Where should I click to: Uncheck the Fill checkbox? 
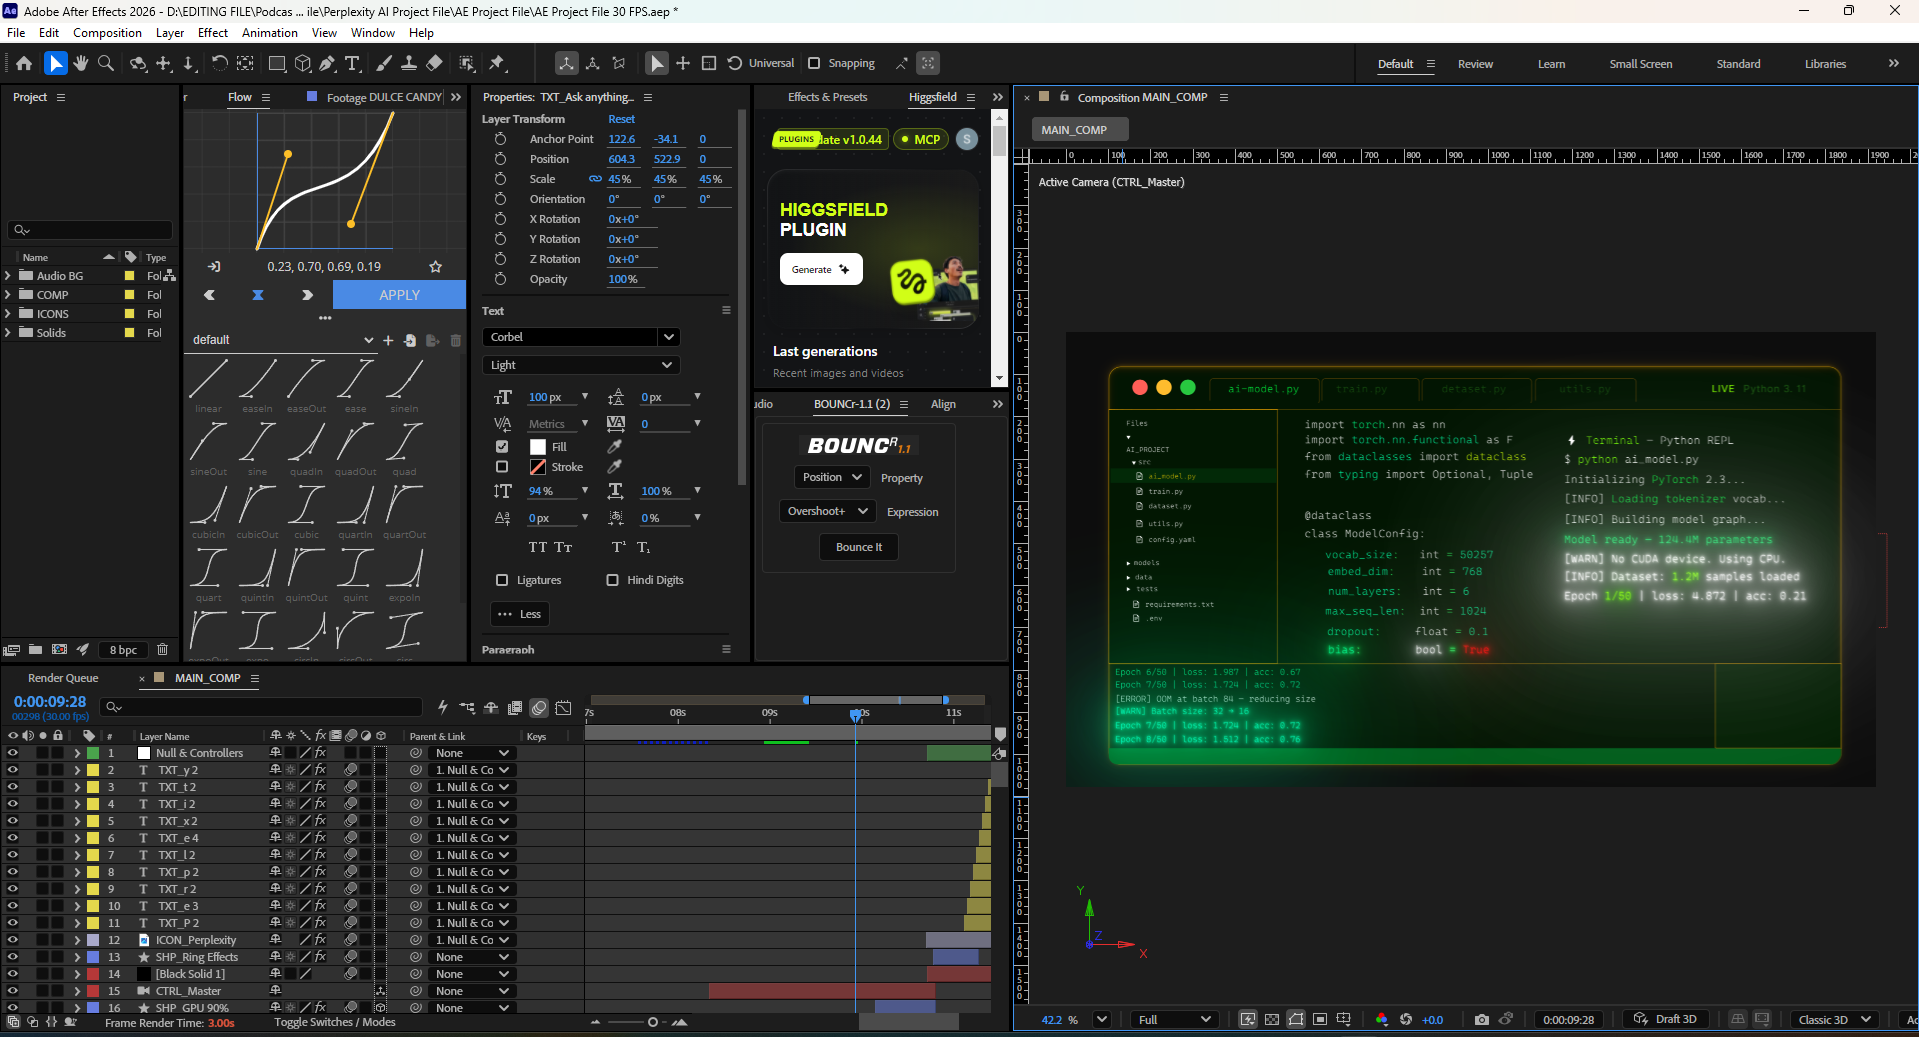(x=502, y=447)
